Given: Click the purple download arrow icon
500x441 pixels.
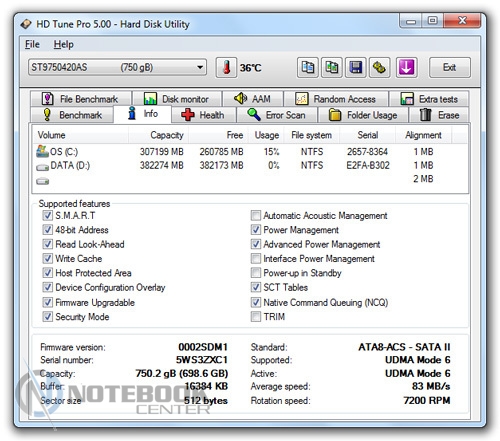Looking at the screenshot, I should tap(406, 67).
